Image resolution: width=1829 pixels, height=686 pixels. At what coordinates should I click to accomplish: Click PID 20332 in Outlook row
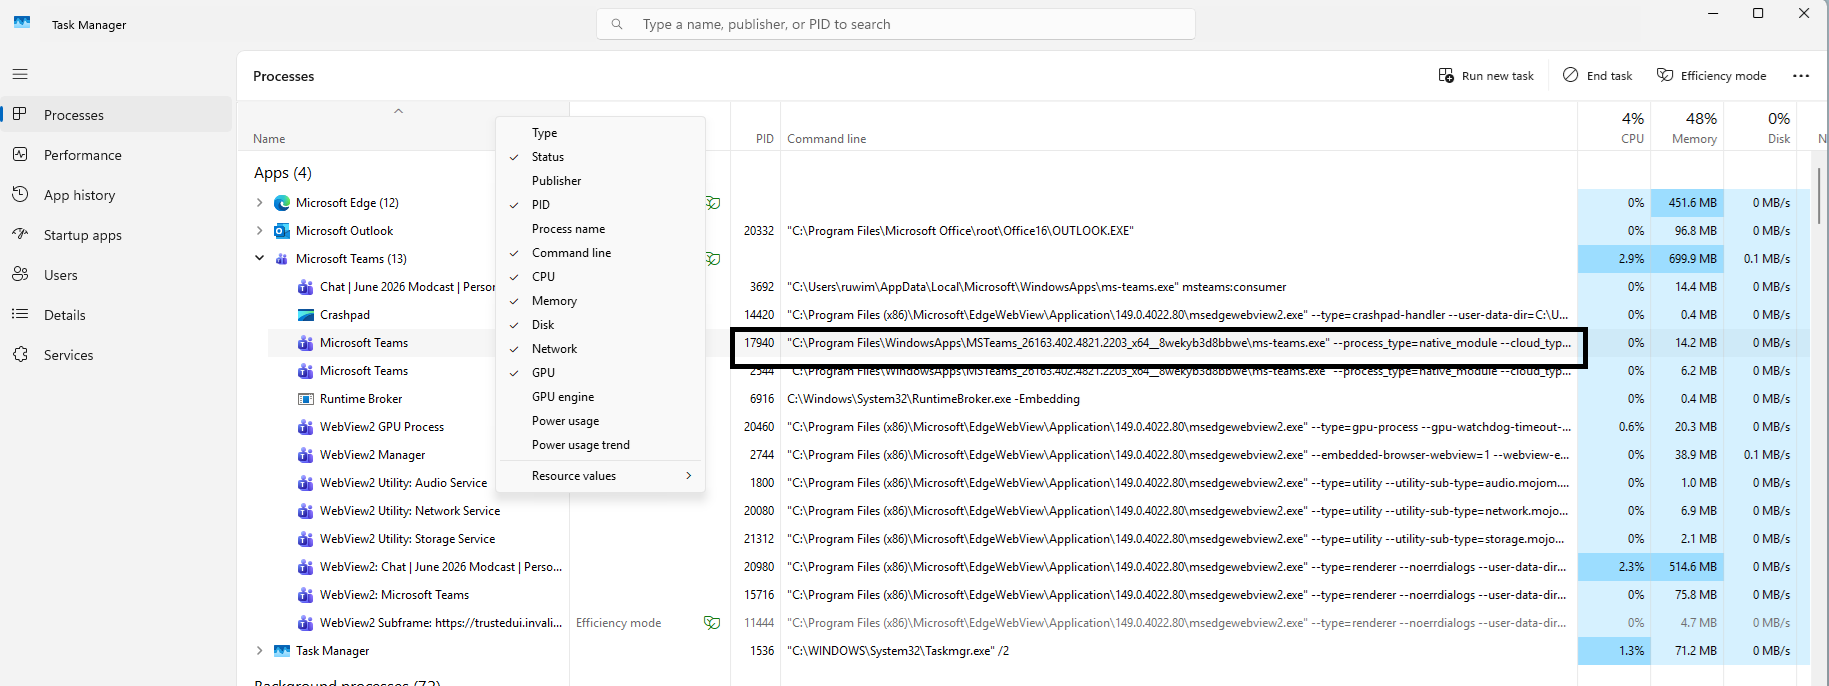(x=759, y=231)
